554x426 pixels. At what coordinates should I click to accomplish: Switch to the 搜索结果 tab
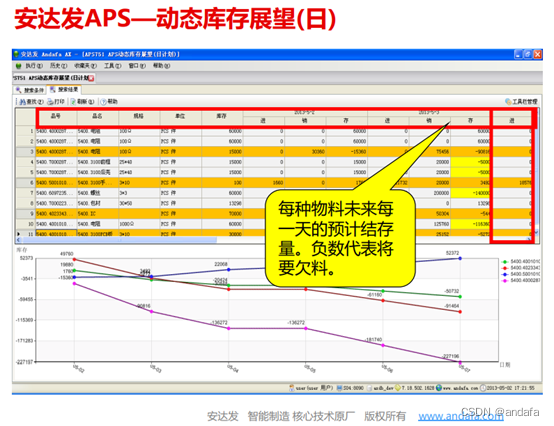(65, 90)
